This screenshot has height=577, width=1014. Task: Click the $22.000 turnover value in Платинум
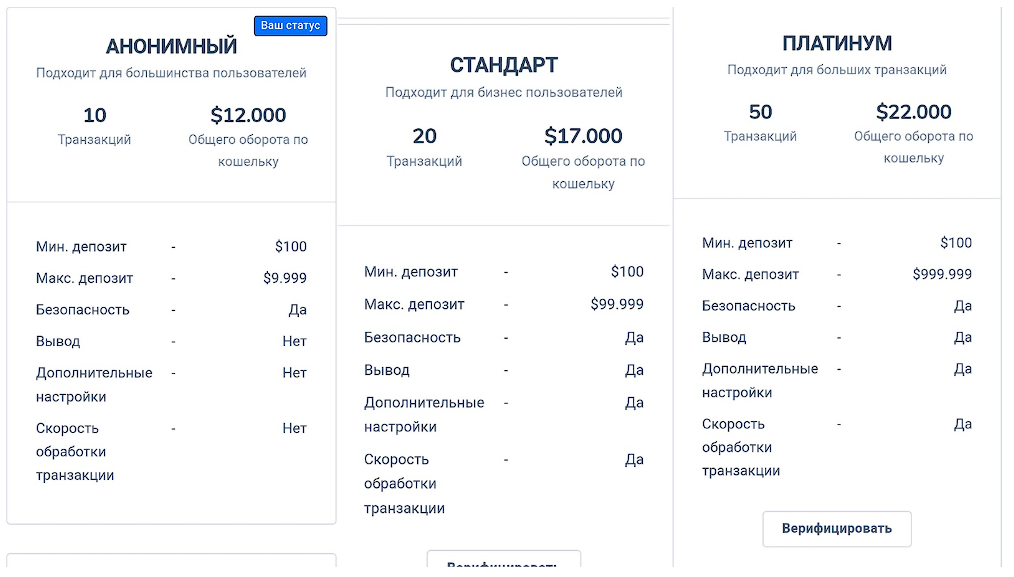point(913,112)
